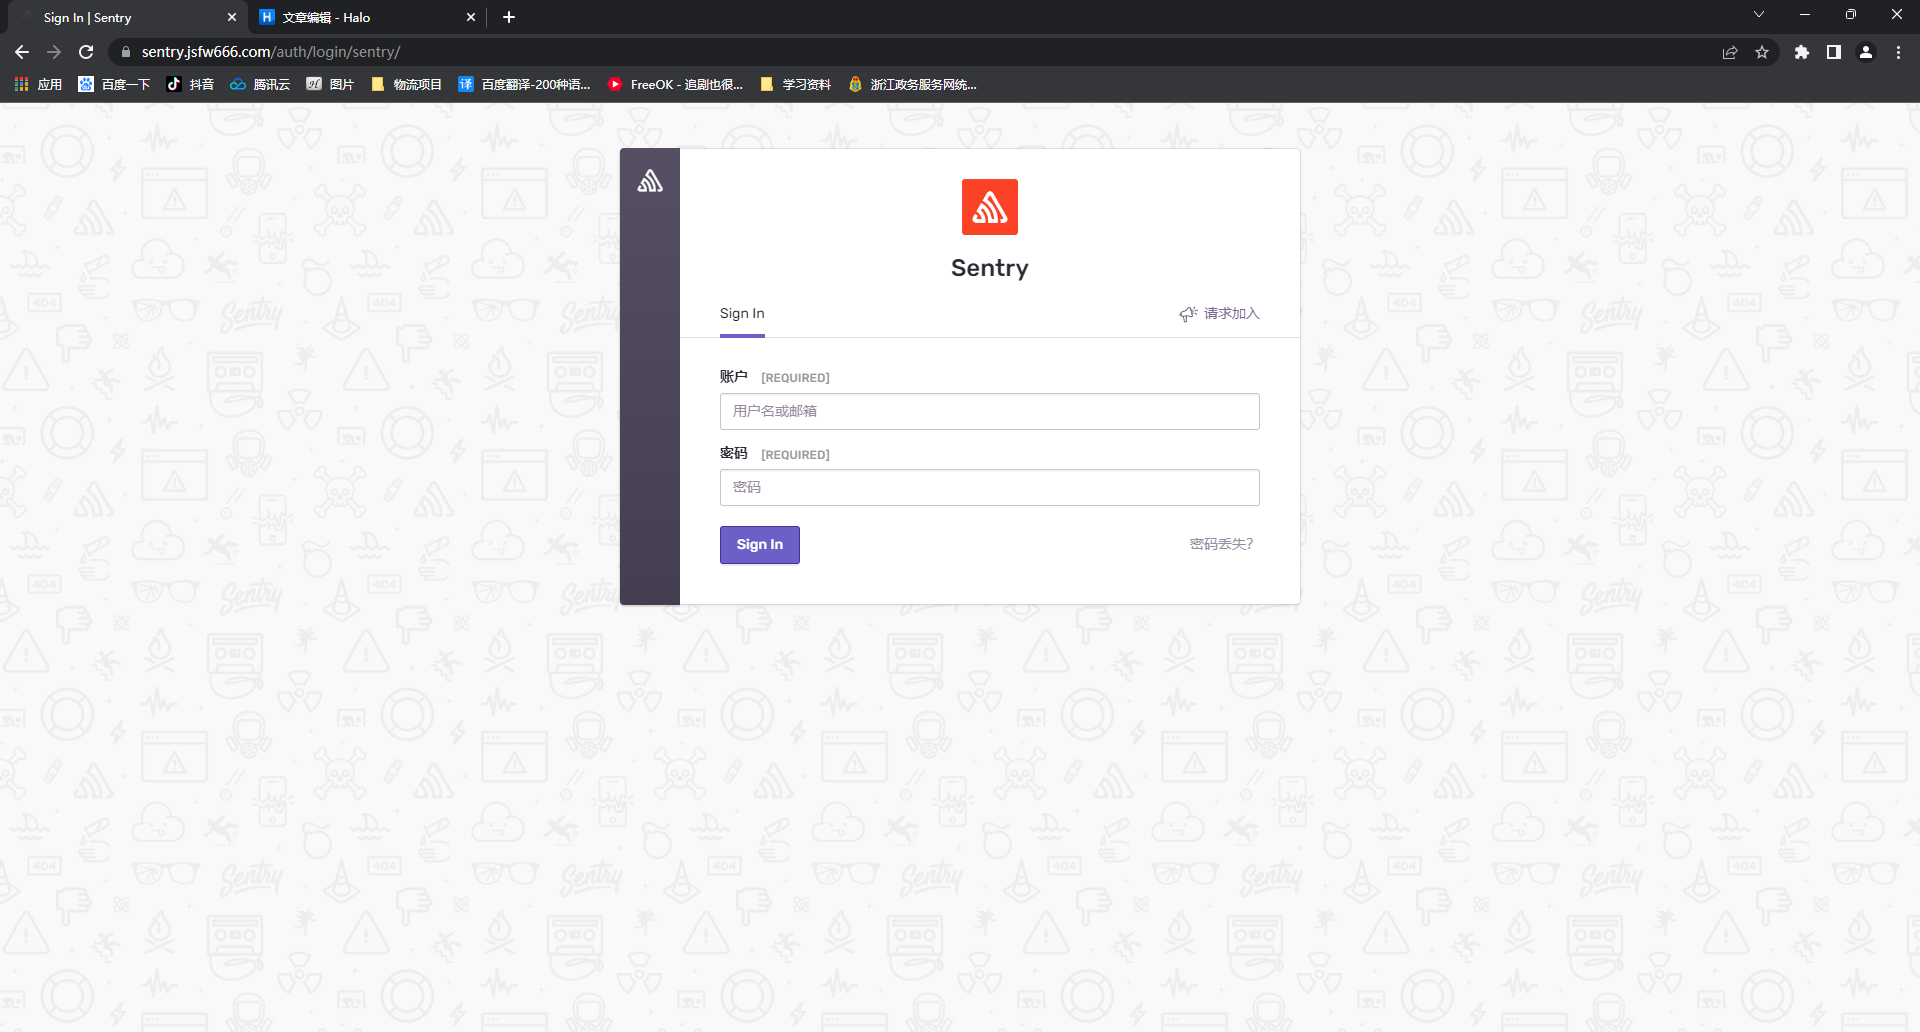Focus the 密码 password input field
This screenshot has width=1920, height=1032.
click(990, 488)
